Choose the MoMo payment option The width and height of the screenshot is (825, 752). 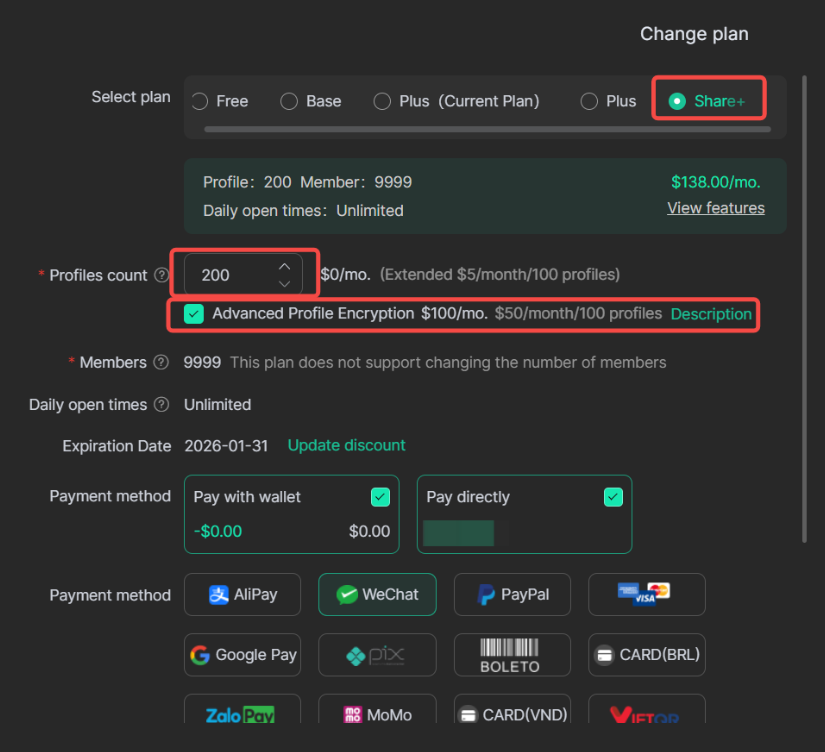point(377,715)
